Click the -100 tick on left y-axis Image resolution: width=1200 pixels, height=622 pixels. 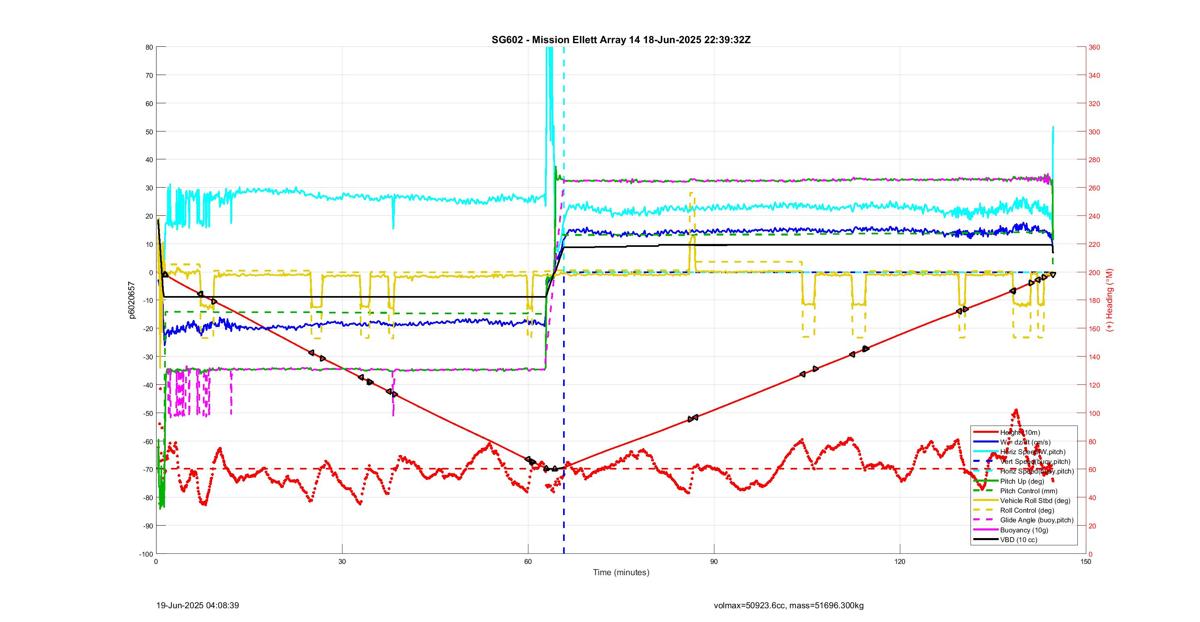click(x=145, y=554)
